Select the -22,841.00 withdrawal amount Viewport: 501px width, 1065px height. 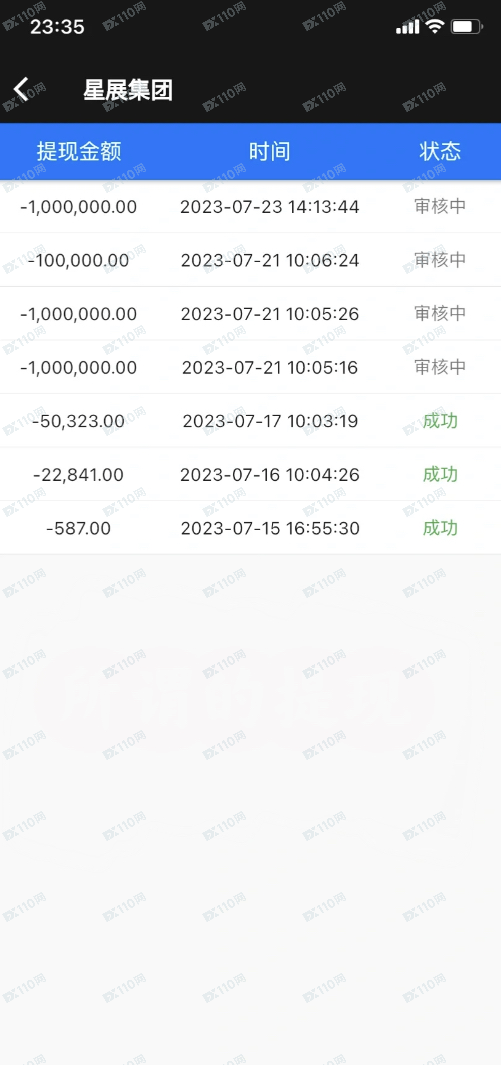79,475
